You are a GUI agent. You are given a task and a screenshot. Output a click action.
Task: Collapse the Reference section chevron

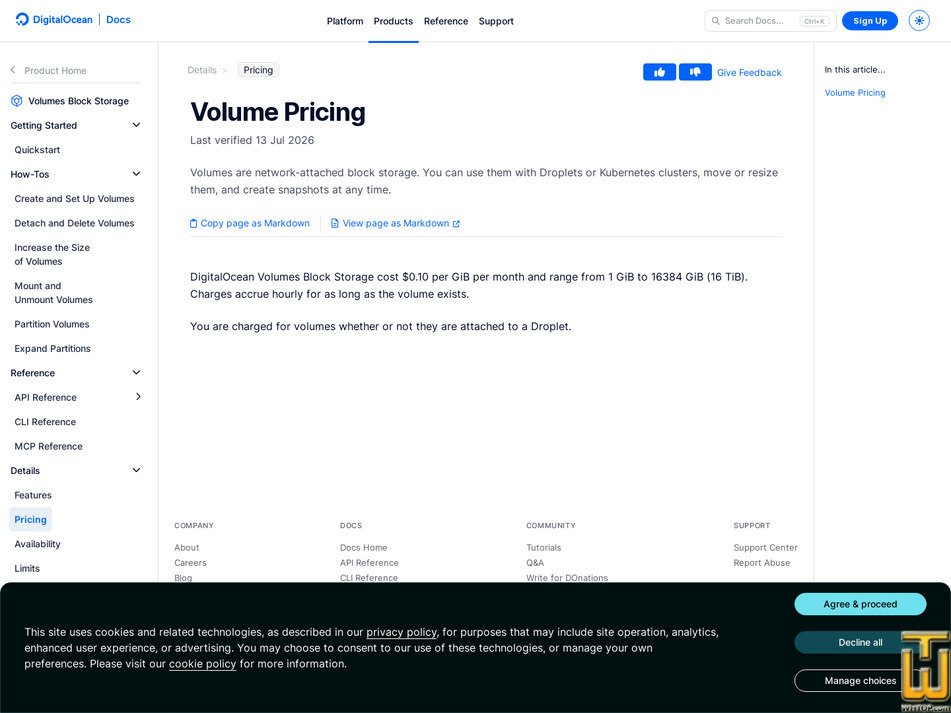click(x=136, y=372)
